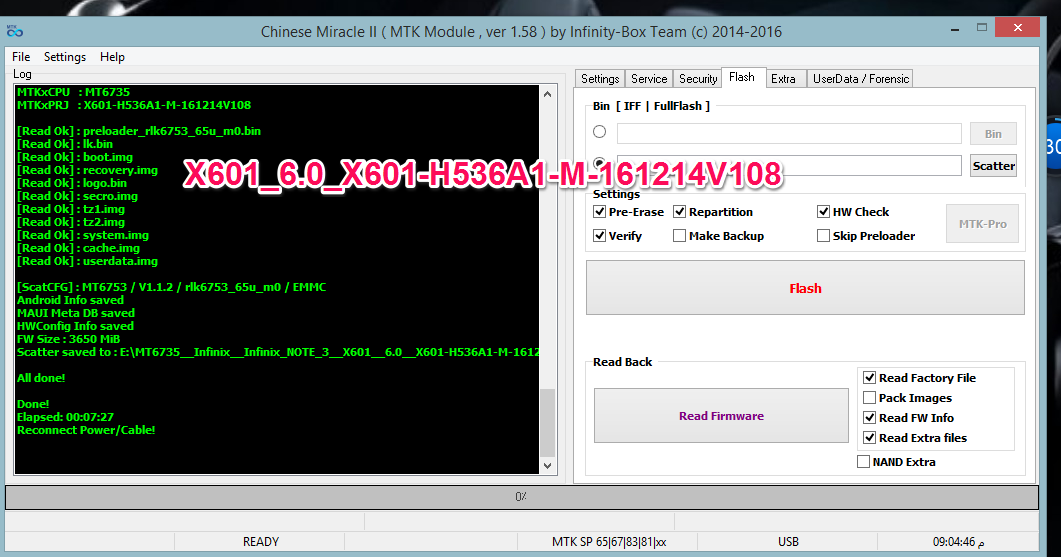Enable the Pack Images checkbox
This screenshot has width=1061, height=557.
[870, 398]
